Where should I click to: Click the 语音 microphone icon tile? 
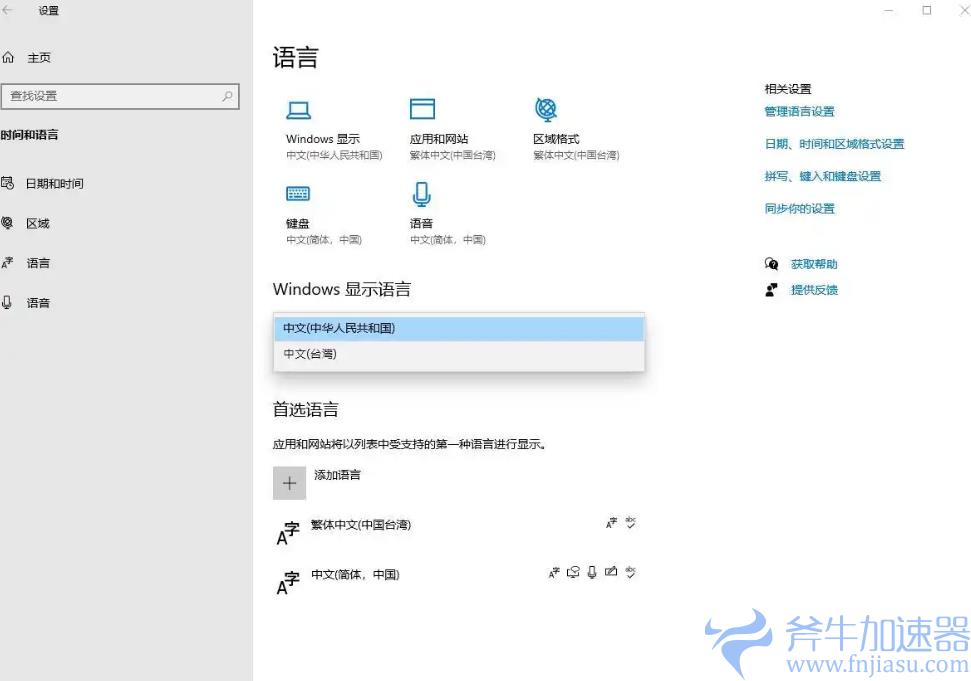[x=422, y=194]
